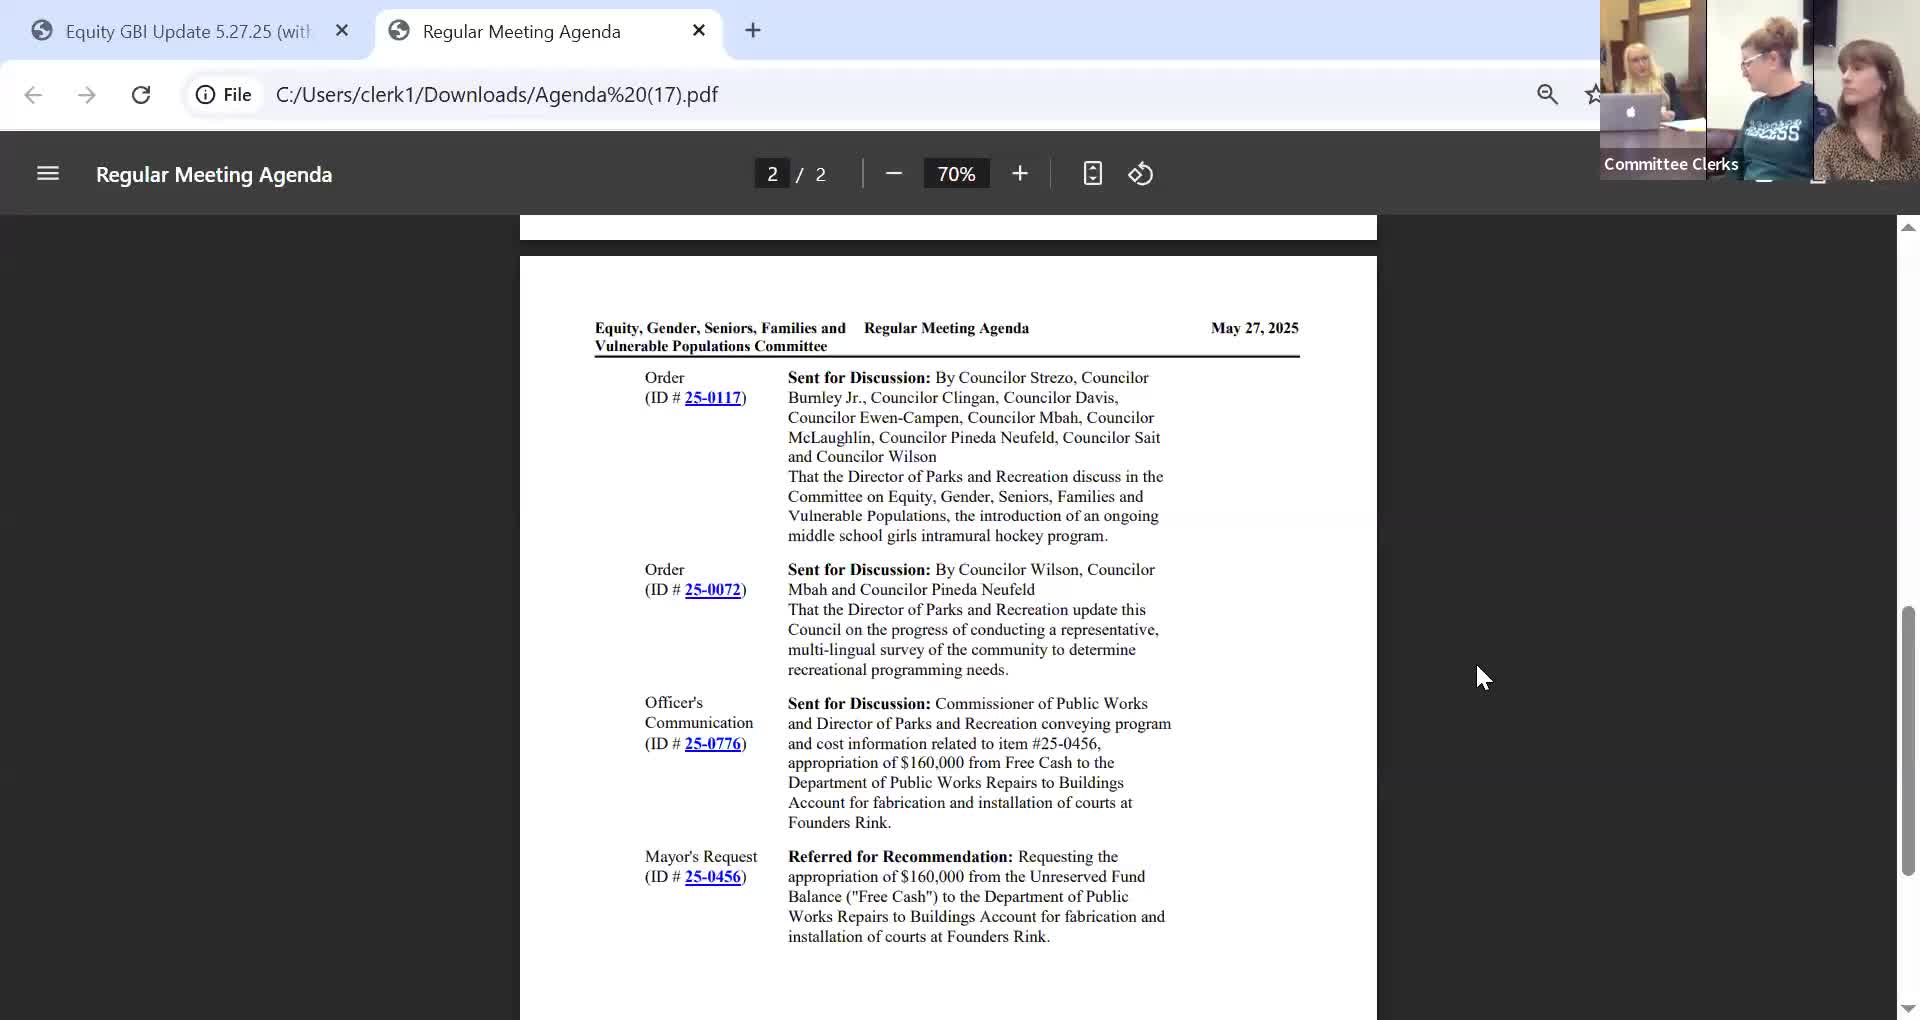Open a new browser tab
Screen dimensions: 1920x1020
[x=753, y=31]
